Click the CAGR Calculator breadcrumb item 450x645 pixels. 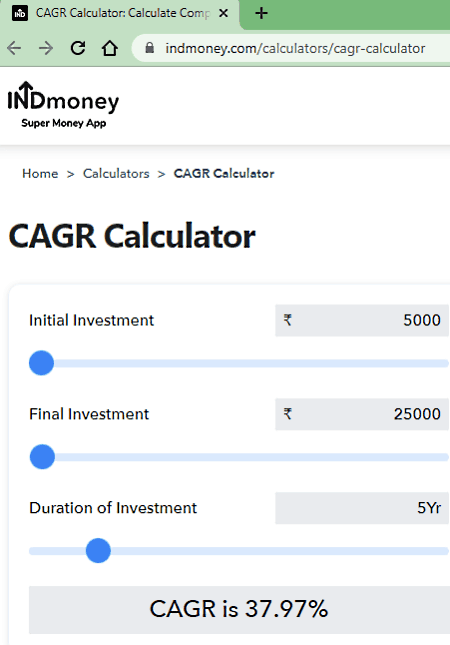[224, 174]
